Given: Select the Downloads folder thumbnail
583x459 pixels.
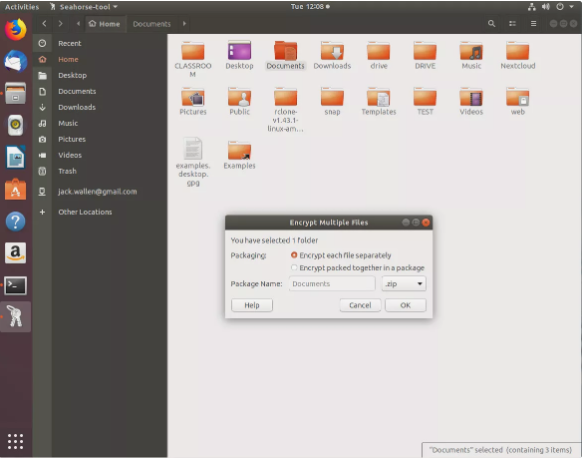Looking at the screenshot, I should (x=332, y=55).
